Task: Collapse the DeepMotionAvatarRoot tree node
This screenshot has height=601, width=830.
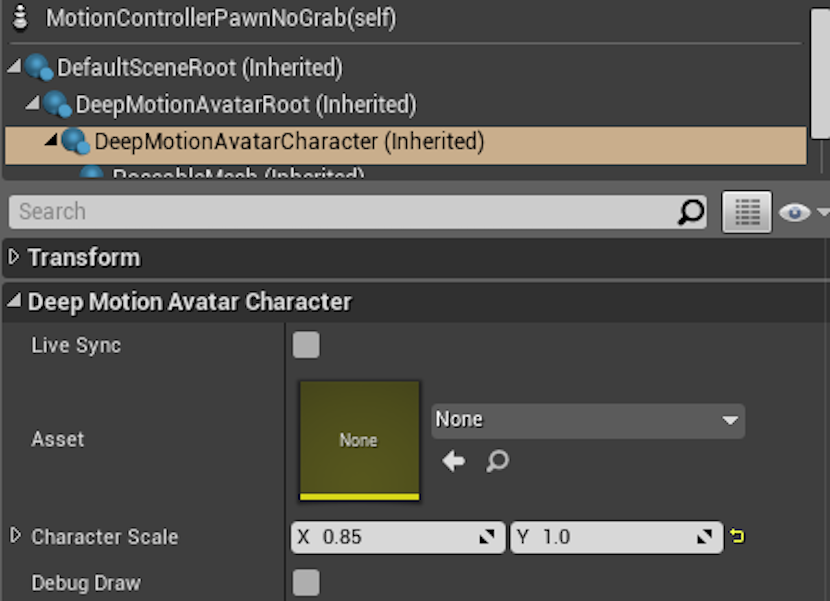Action: click(33, 103)
